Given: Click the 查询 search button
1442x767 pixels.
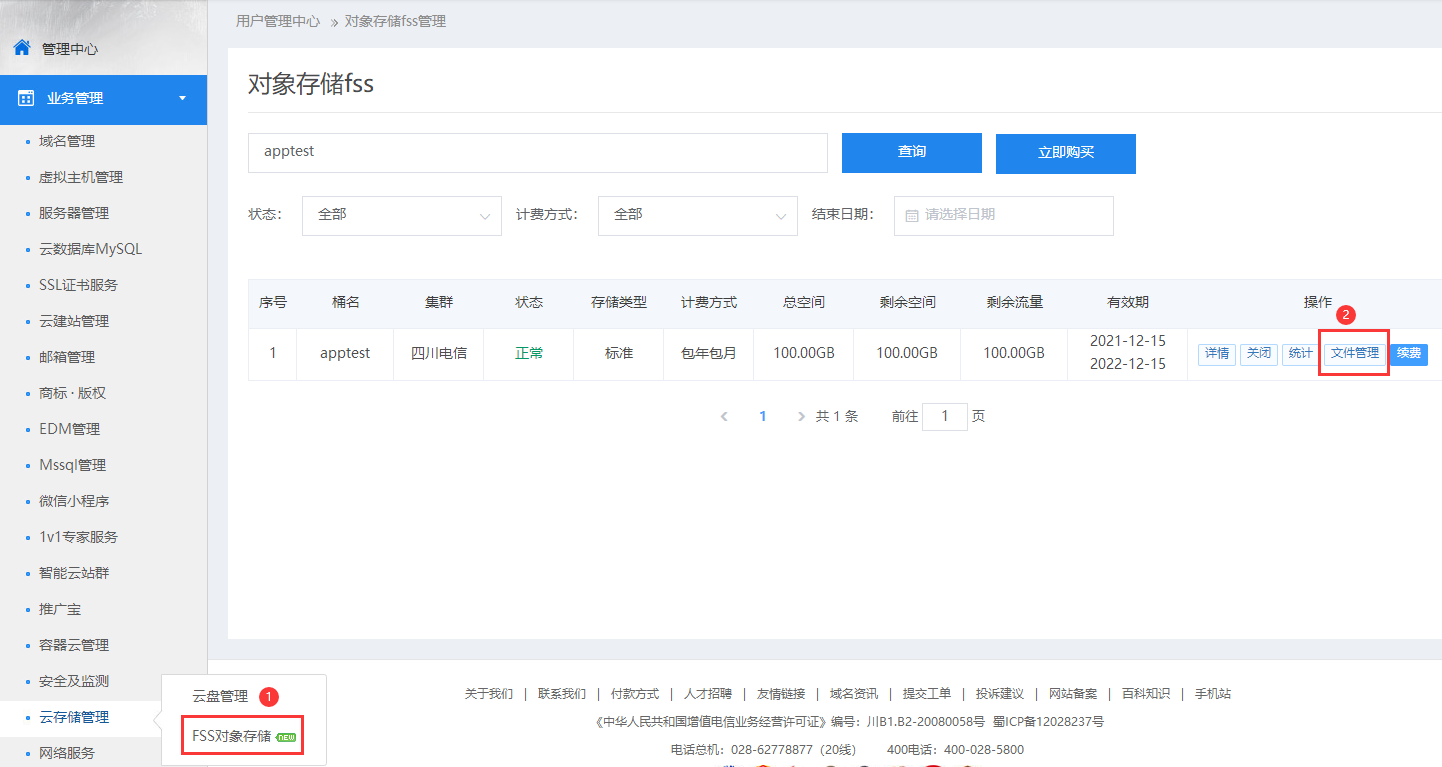Looking at the screenshot, I should [x=911, y=152].
